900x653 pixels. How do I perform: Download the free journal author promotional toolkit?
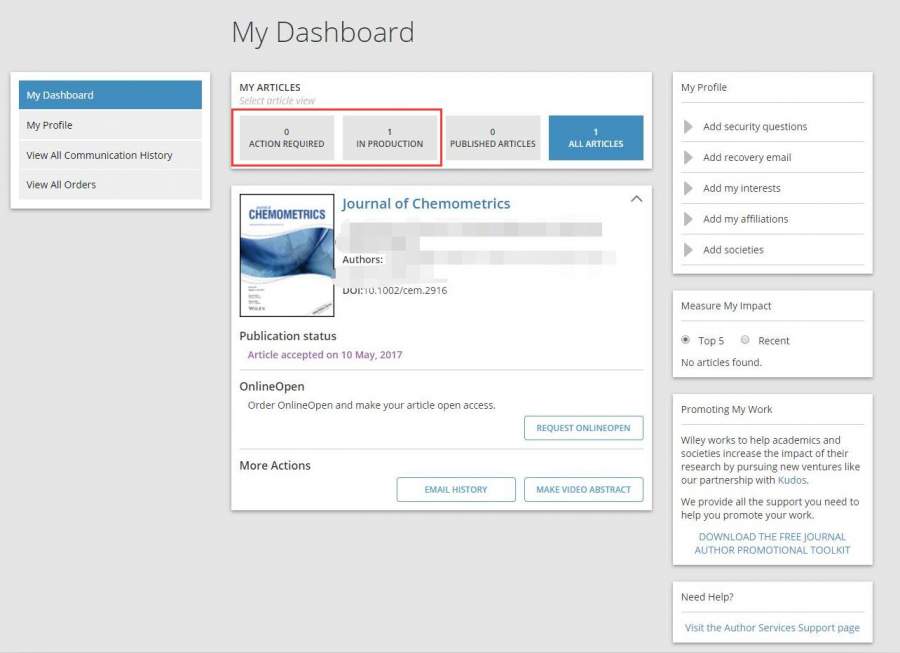[772, 543]
